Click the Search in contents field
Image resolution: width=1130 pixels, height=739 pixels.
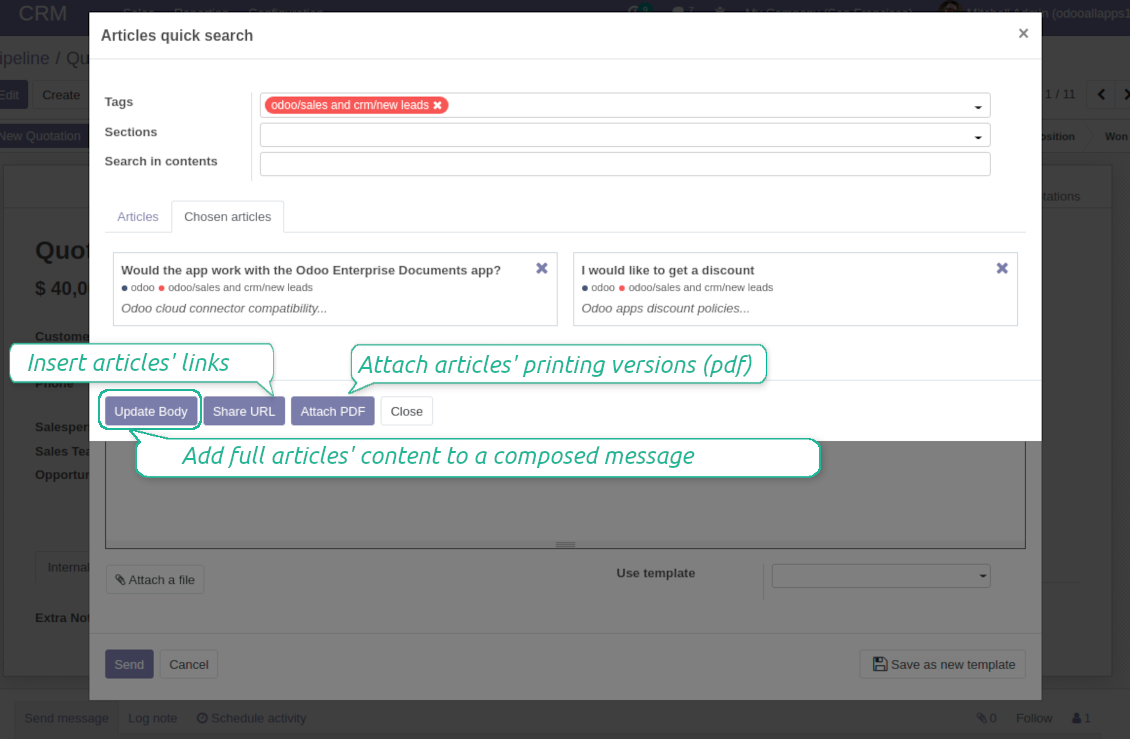625,164
